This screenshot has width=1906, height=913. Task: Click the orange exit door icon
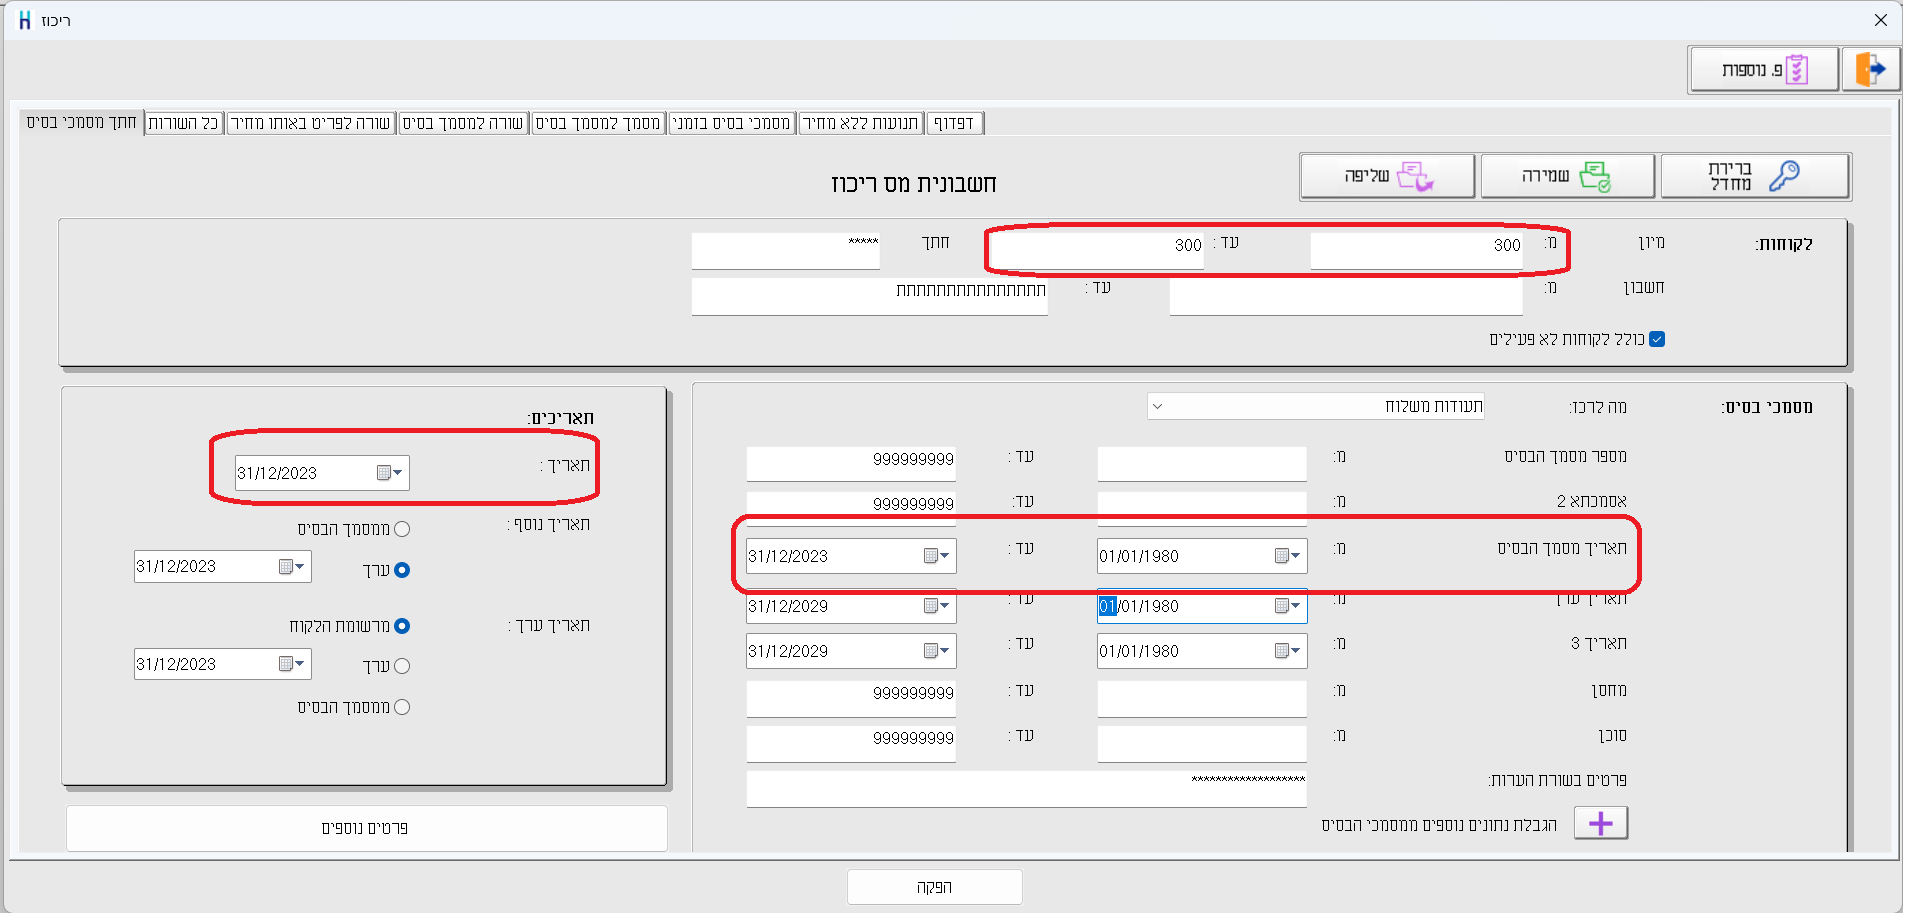click(1870, 70)
